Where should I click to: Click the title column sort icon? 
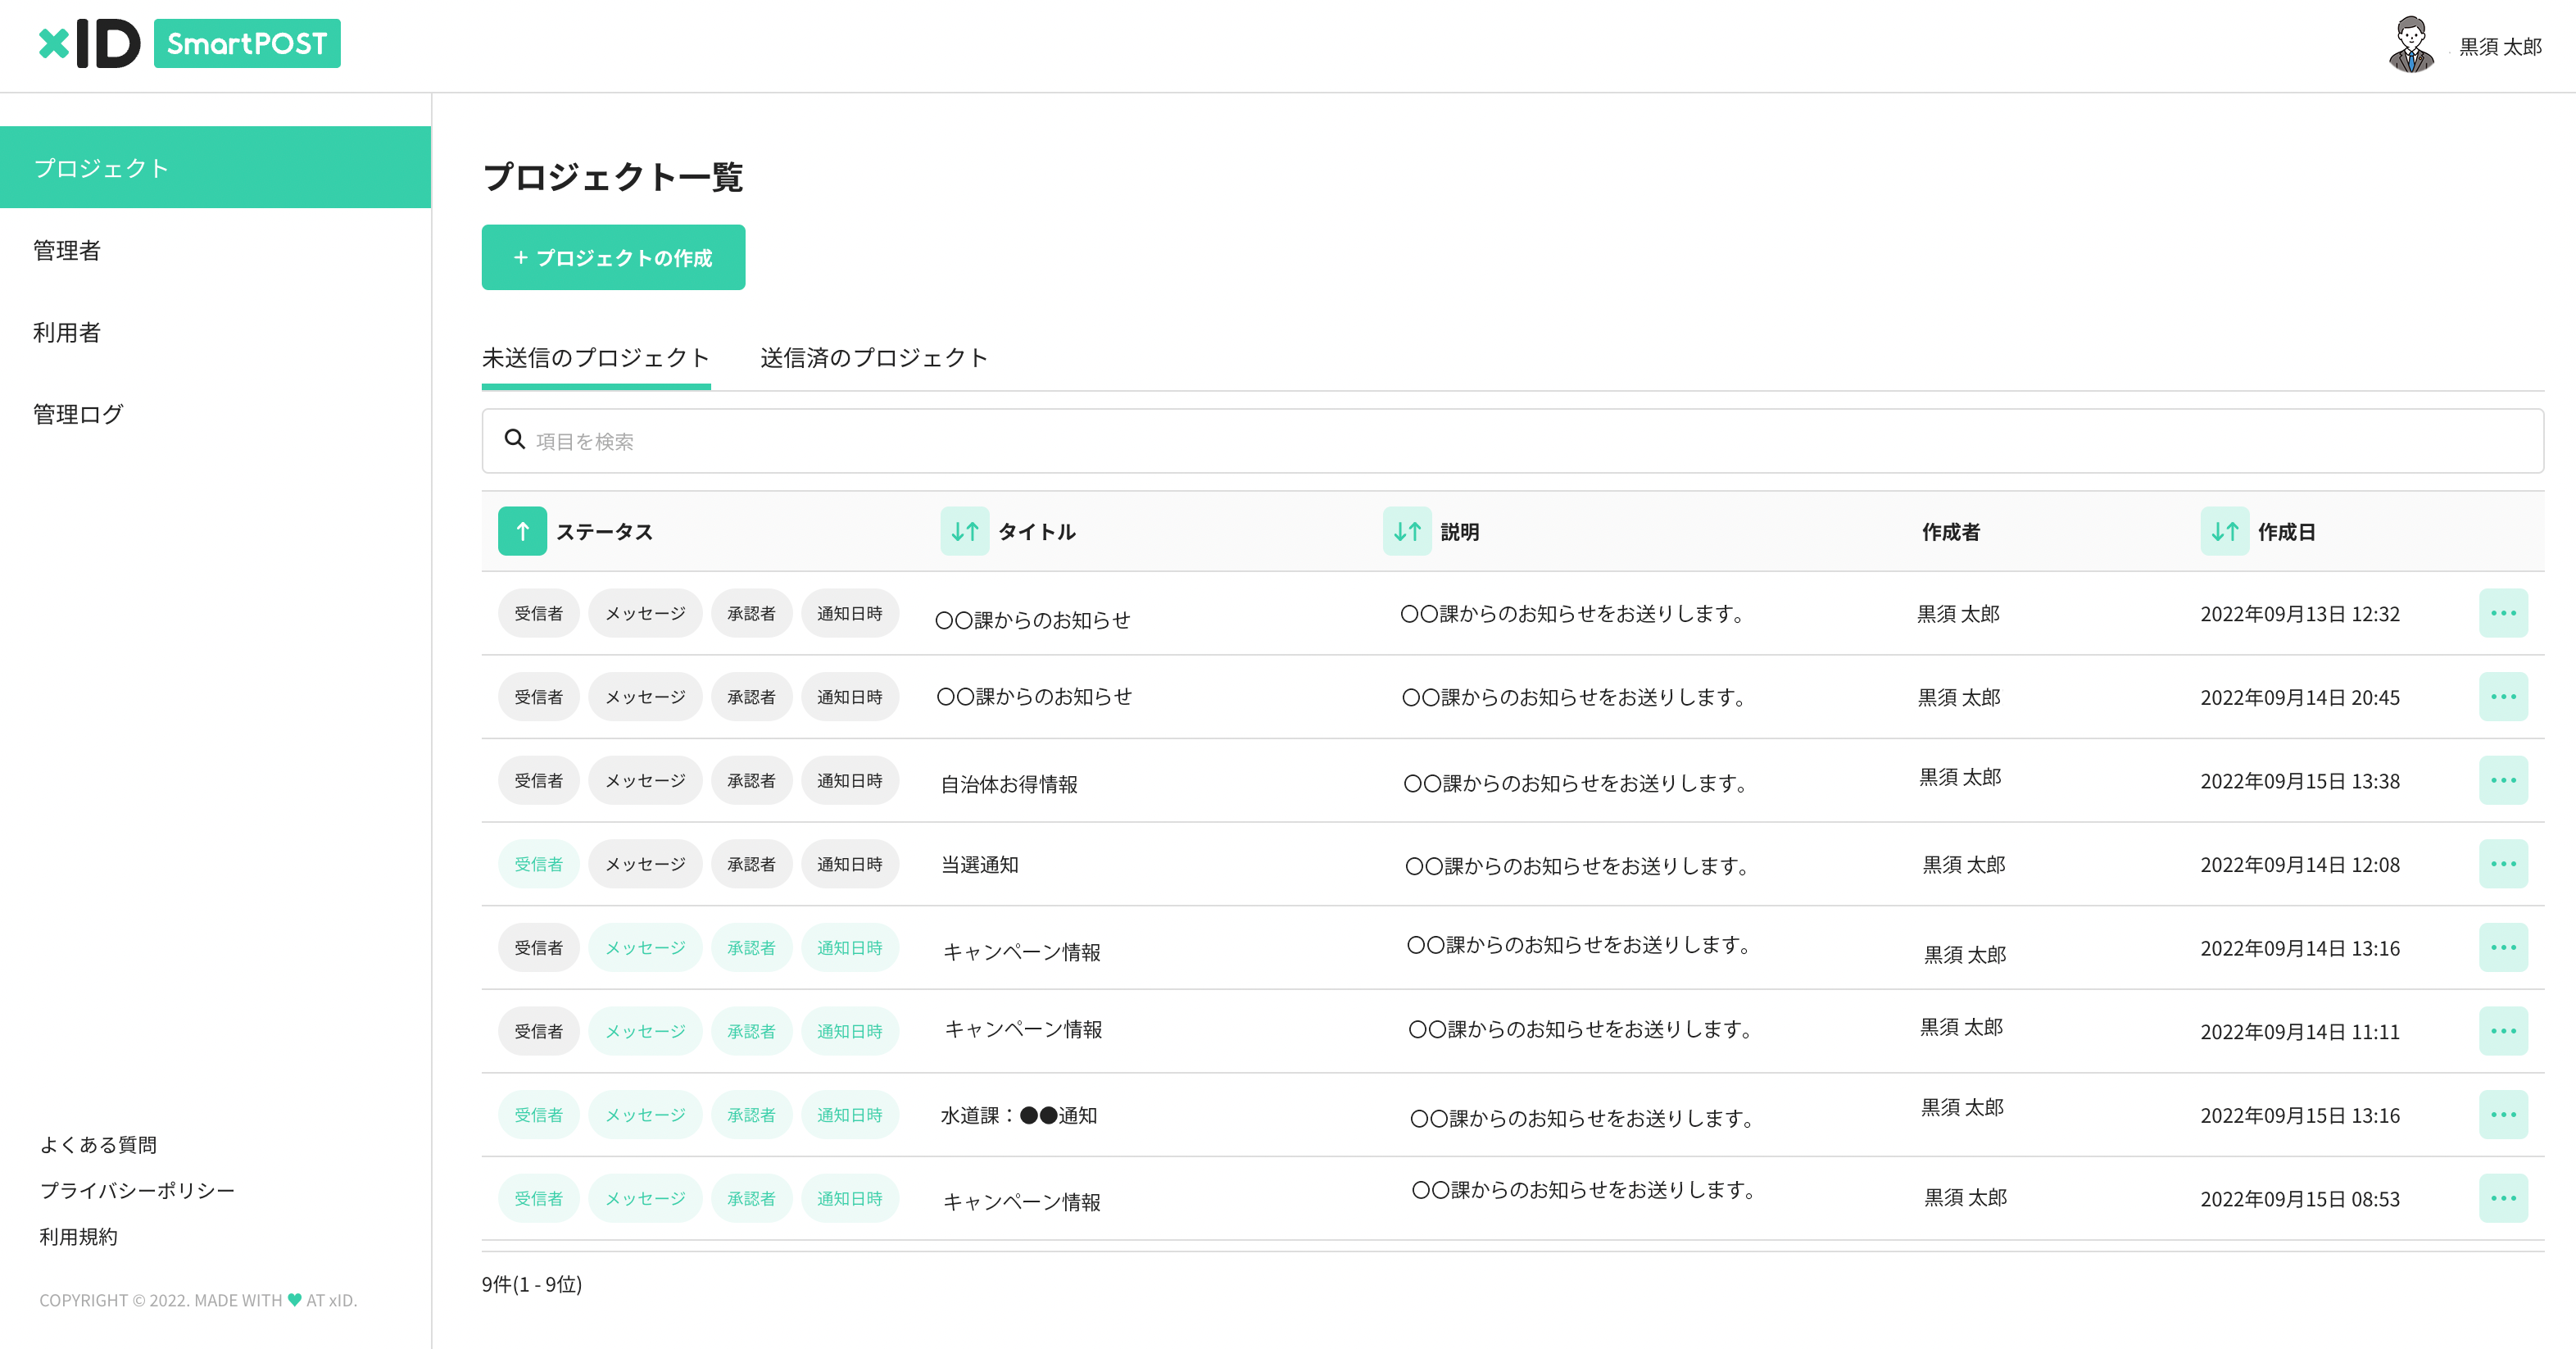coord(964,531)
